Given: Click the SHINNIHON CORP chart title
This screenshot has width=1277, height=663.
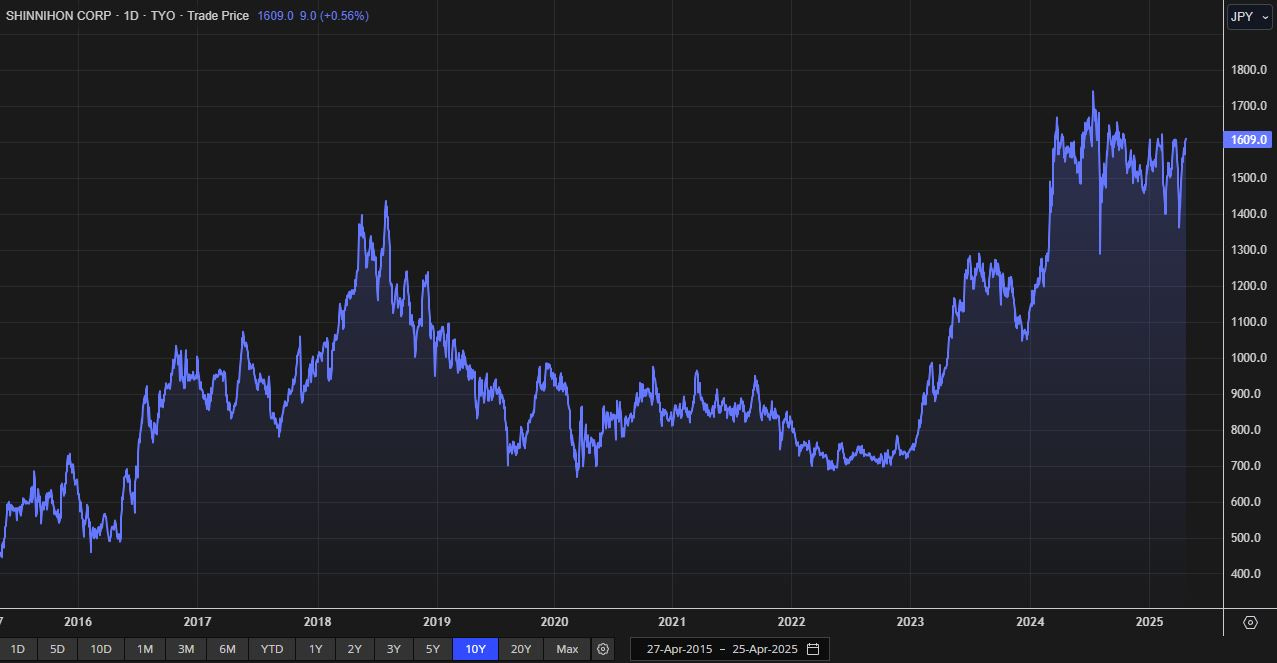Looking at the screenshot, I should point(58,16).
